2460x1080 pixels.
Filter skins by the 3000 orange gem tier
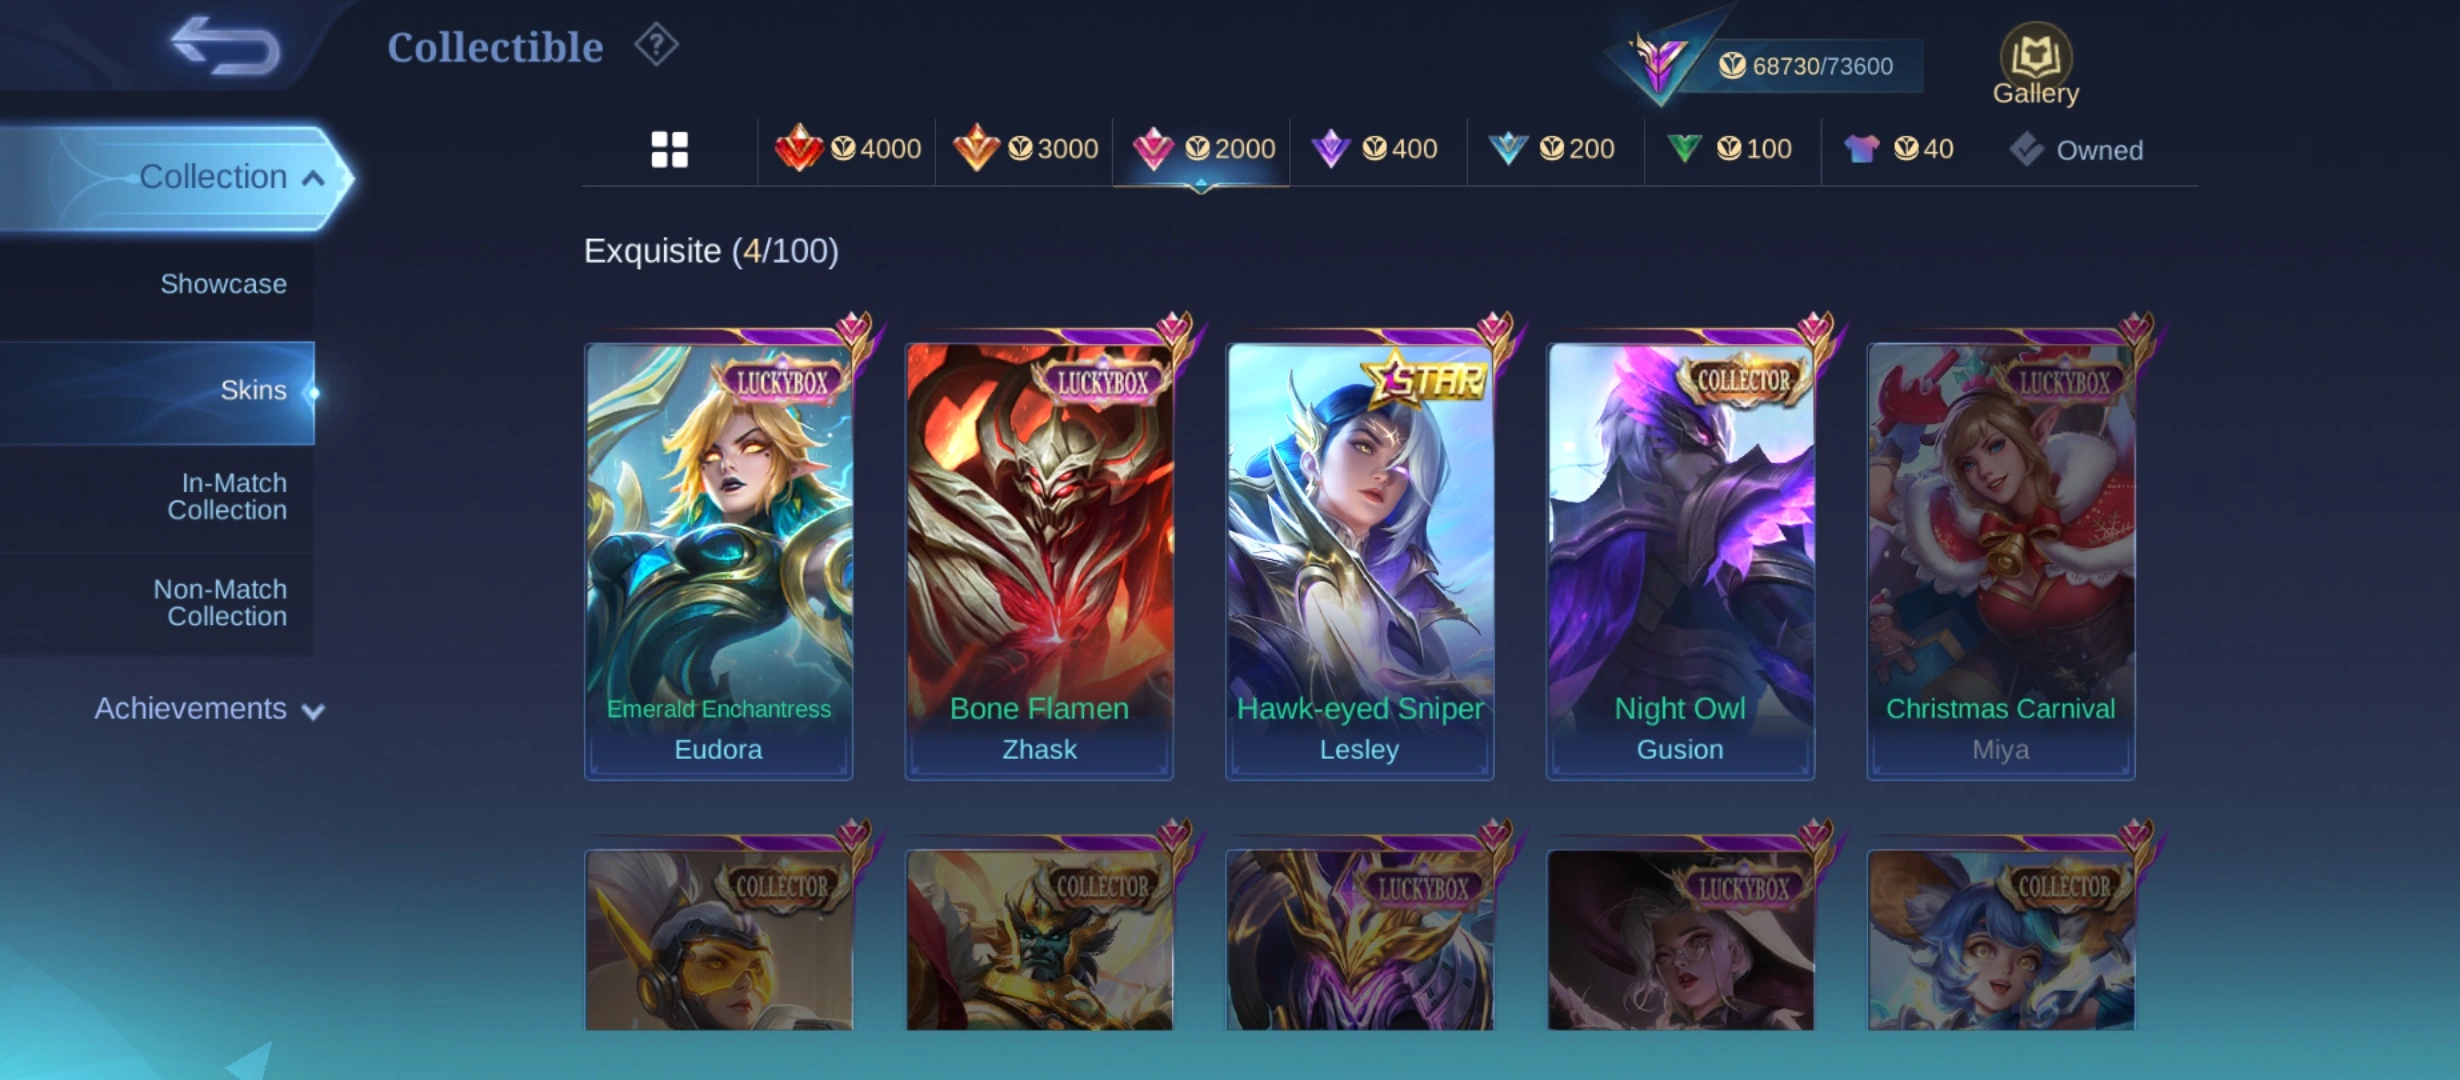1025,149
